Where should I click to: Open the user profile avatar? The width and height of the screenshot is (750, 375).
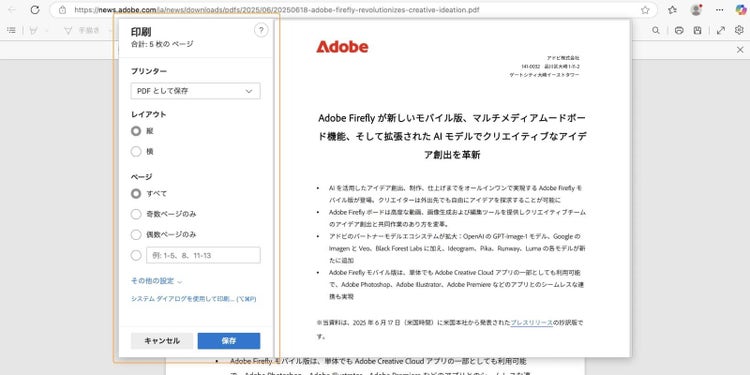pyautogui.click(x=696, y=10)
